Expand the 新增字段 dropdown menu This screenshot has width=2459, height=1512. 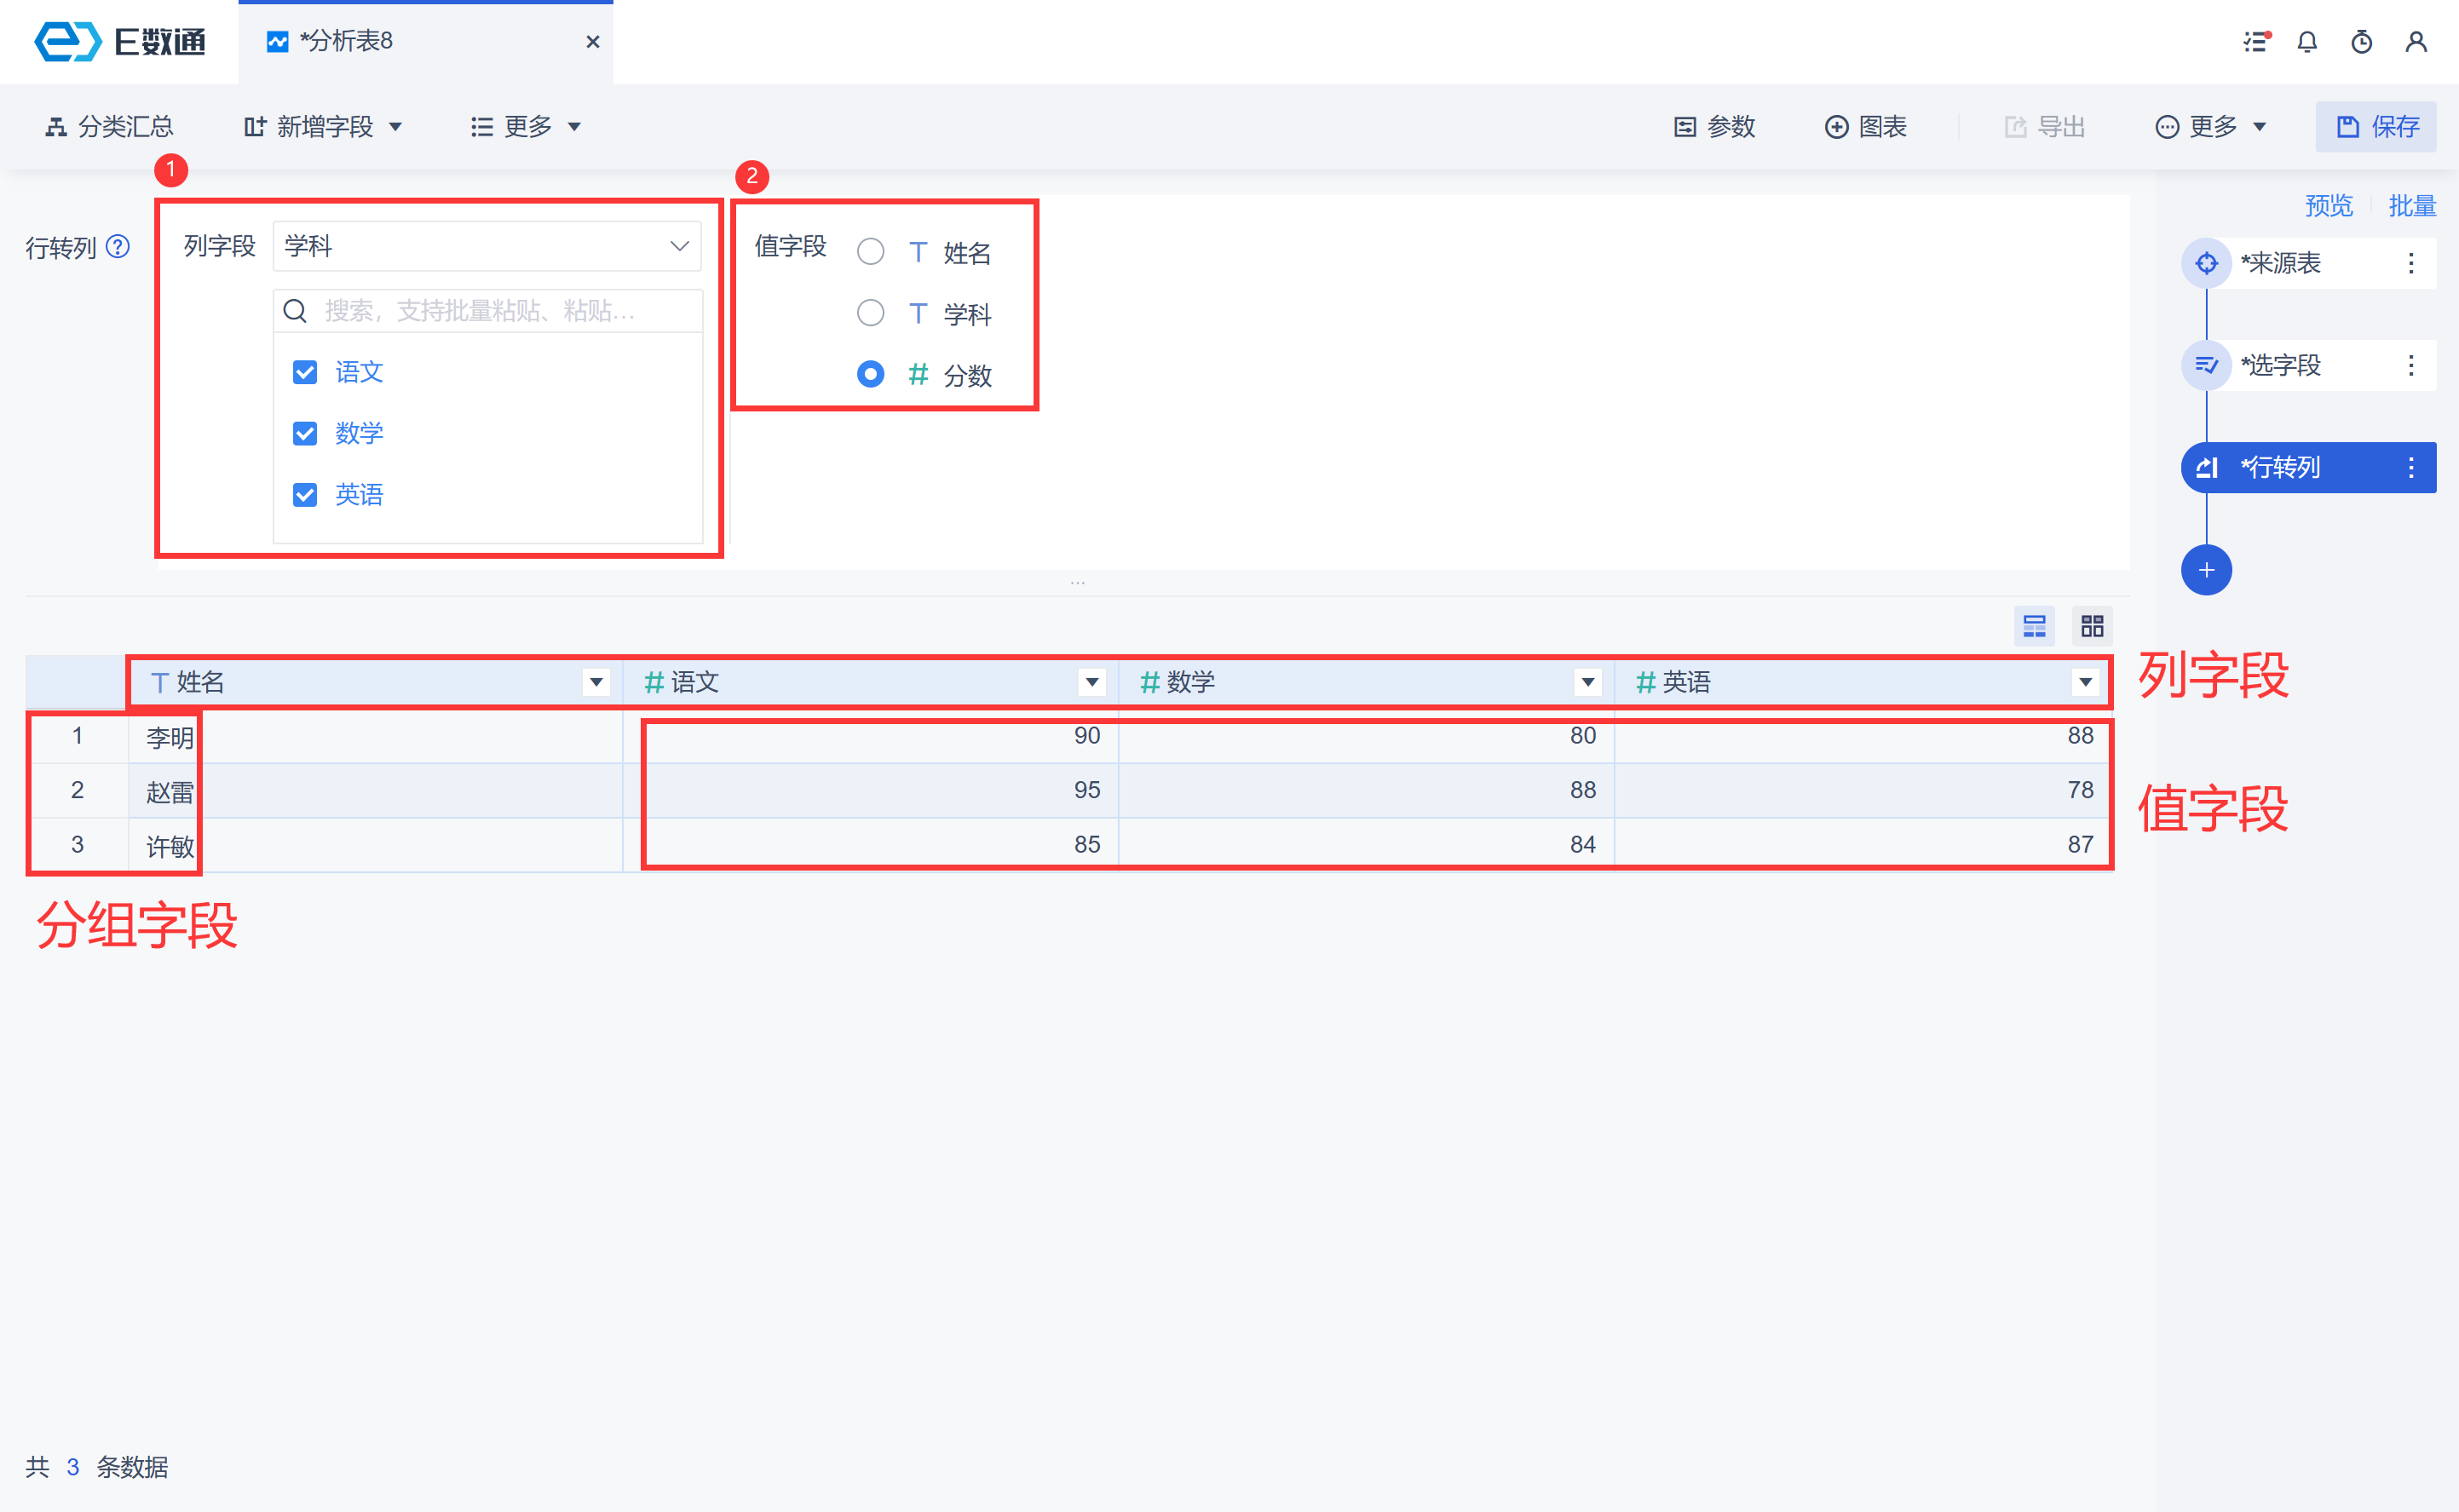(x=323, y=127)
